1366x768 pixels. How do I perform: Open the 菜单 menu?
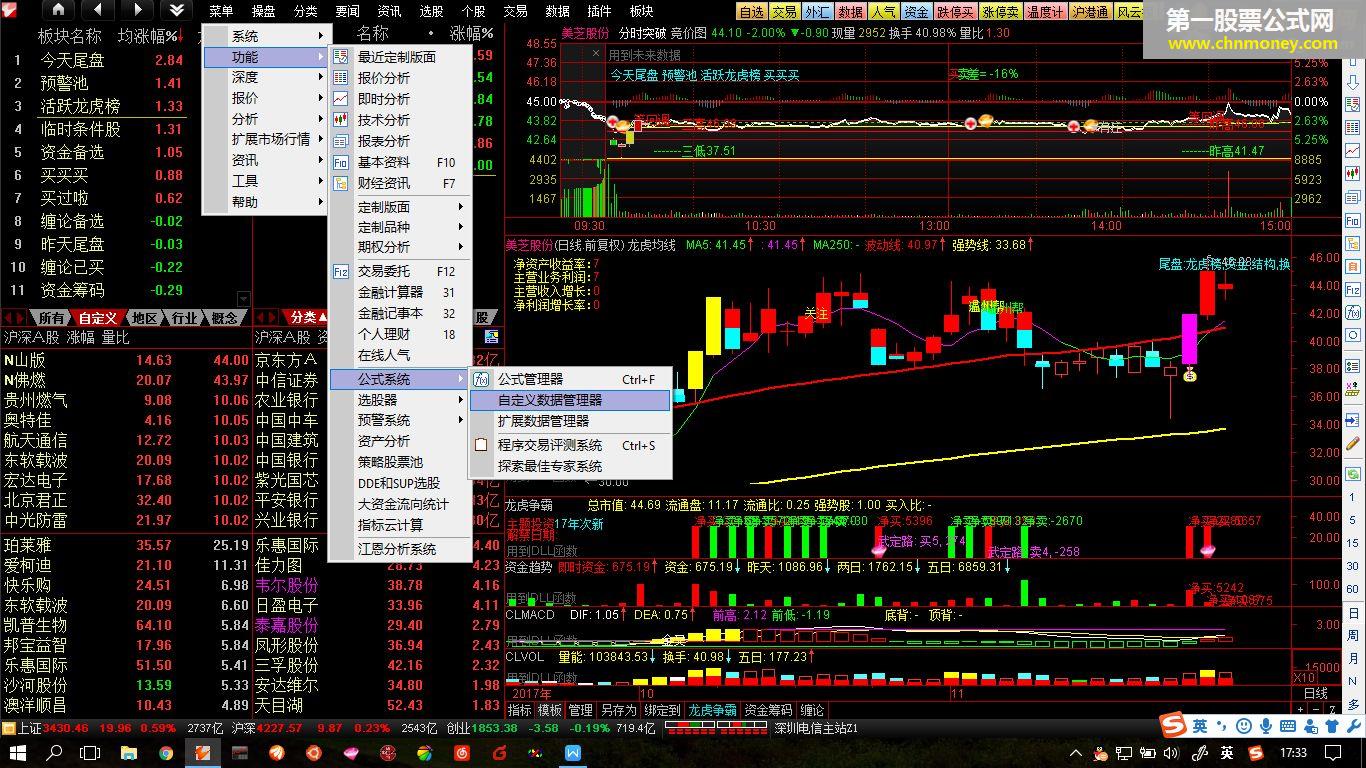pos(221,11)
